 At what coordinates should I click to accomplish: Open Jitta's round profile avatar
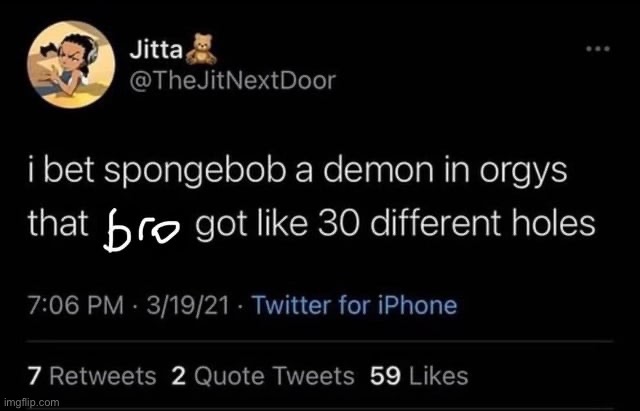click(x=71, y=64)
